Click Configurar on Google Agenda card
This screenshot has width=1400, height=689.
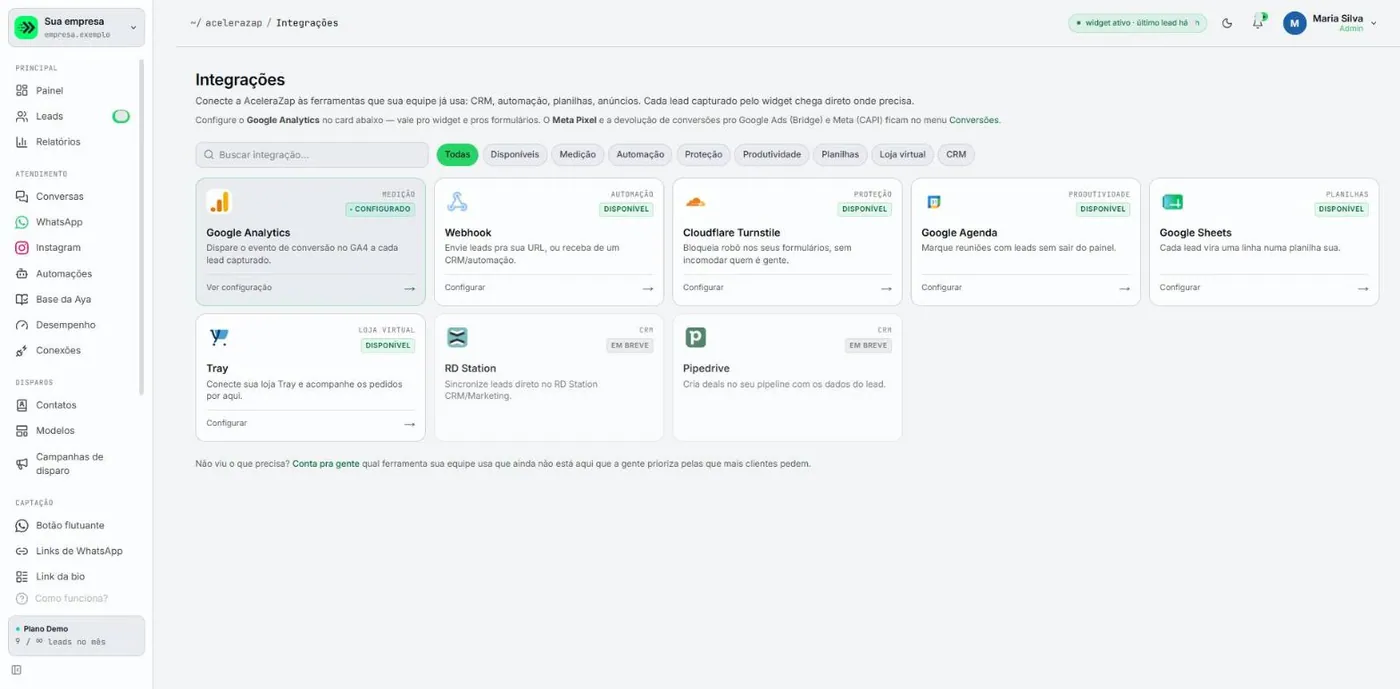[941, 288]
